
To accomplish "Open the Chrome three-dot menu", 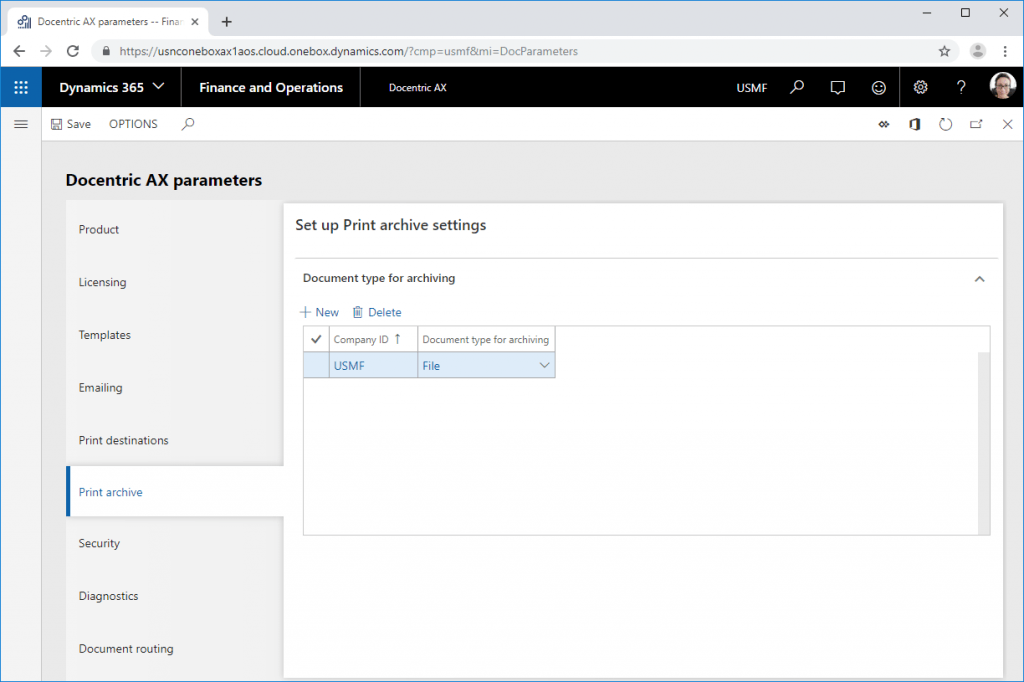I will [1005, 51].
